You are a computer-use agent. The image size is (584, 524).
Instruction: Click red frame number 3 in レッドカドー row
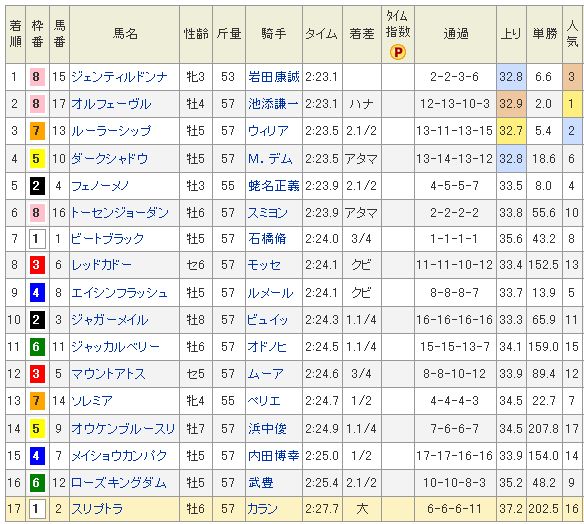(37, 265)
